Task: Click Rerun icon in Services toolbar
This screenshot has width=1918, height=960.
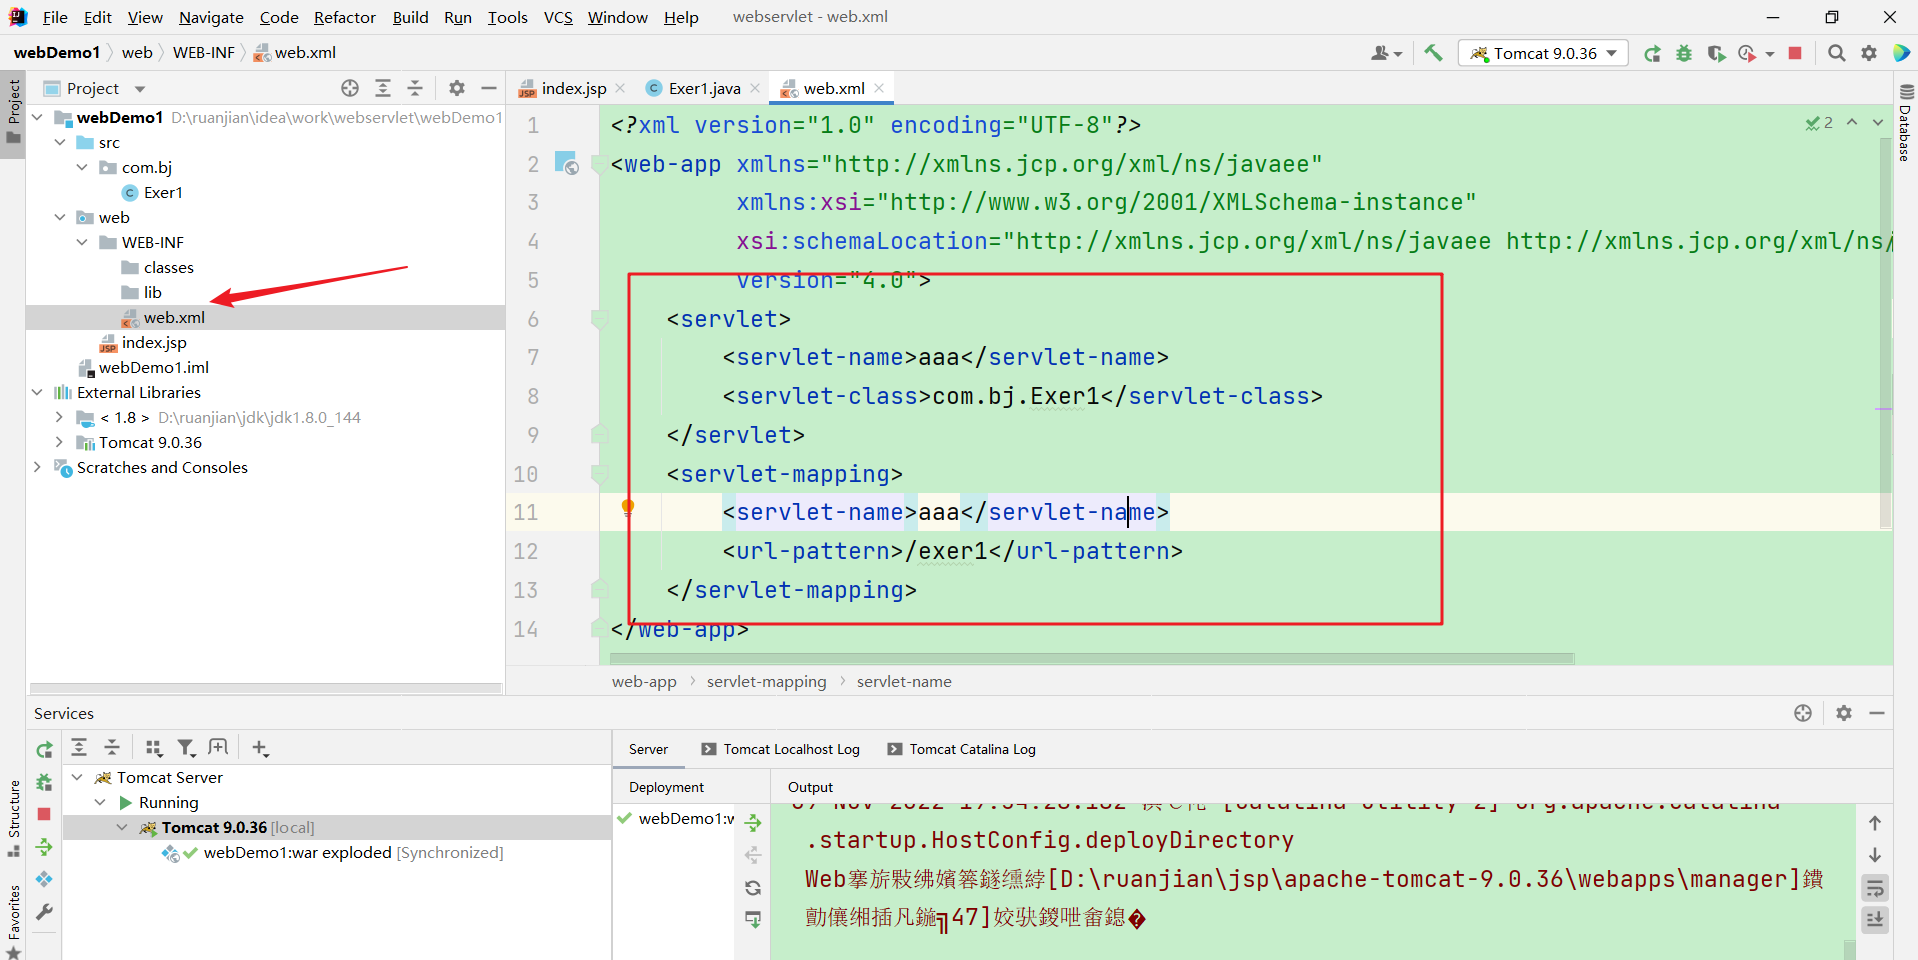Action: coord(44,749)
